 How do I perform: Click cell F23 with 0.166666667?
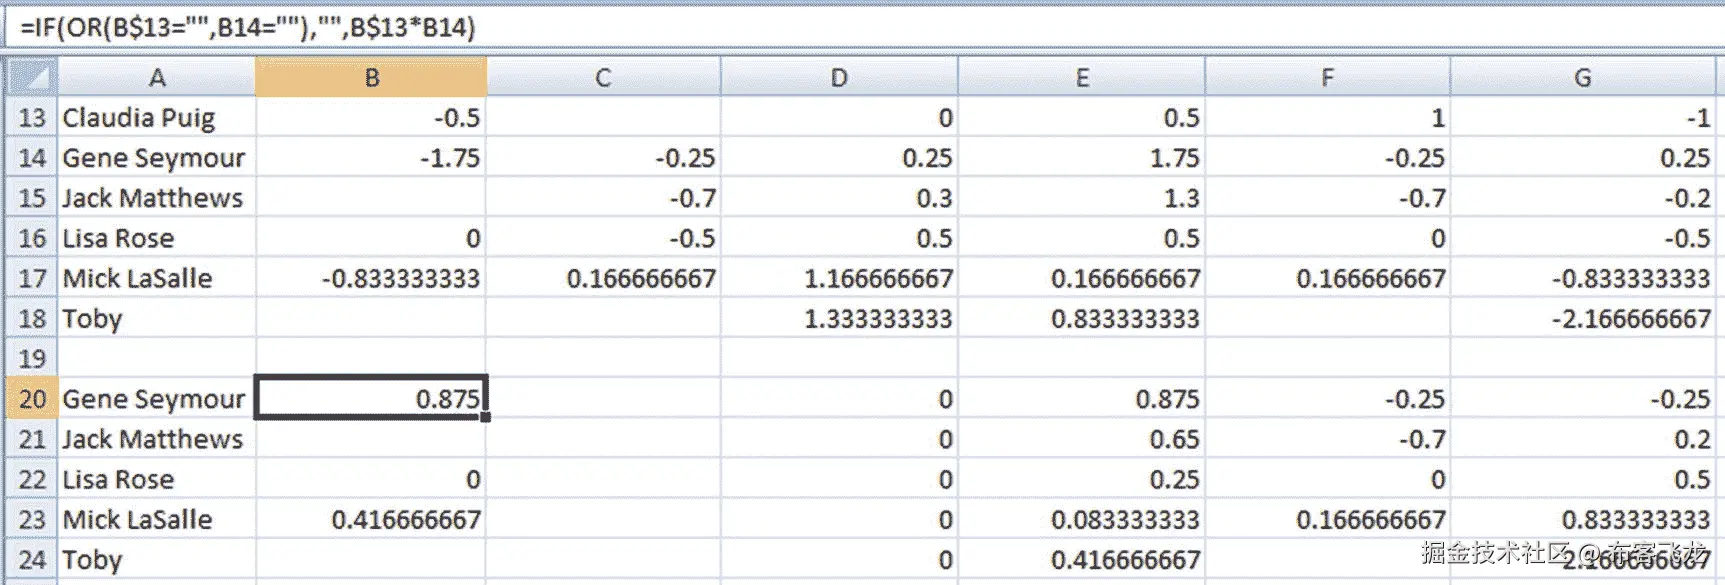[x=1328, y=519]
